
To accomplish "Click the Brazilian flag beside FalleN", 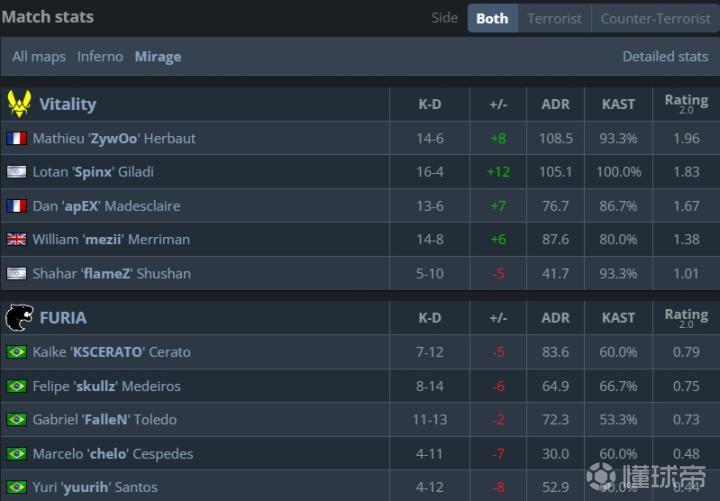I will click(x=16, y=420).
